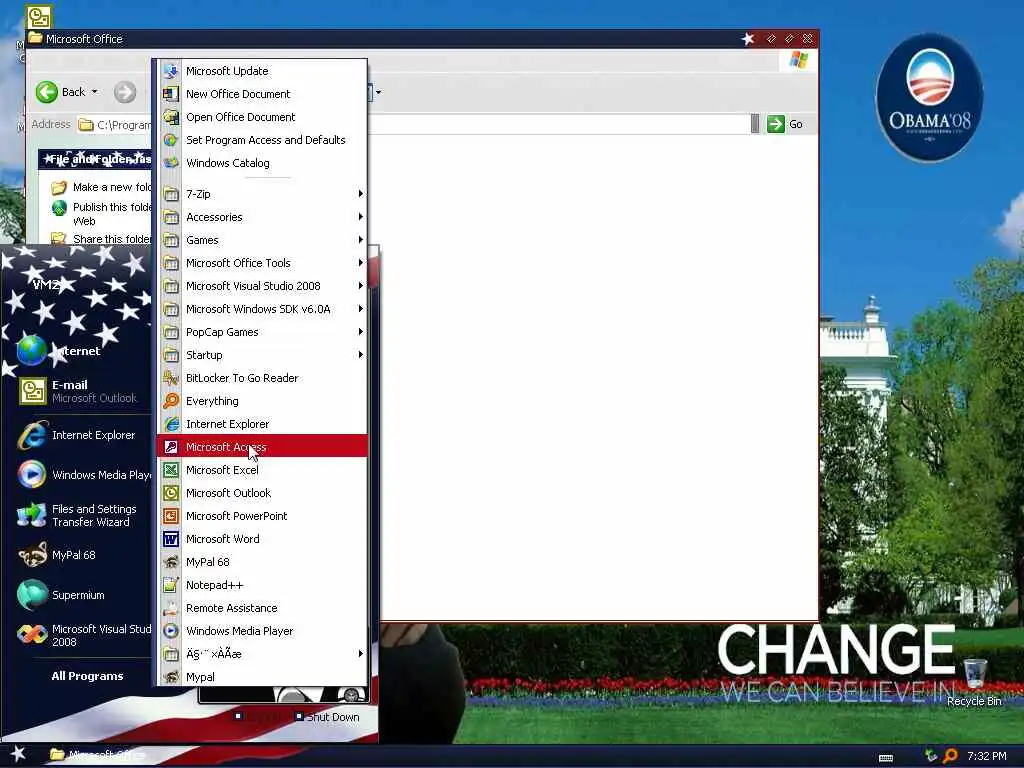Click the Everything search icon in menu
Screen dimensions: 1024x768
[x=171, y=401]
